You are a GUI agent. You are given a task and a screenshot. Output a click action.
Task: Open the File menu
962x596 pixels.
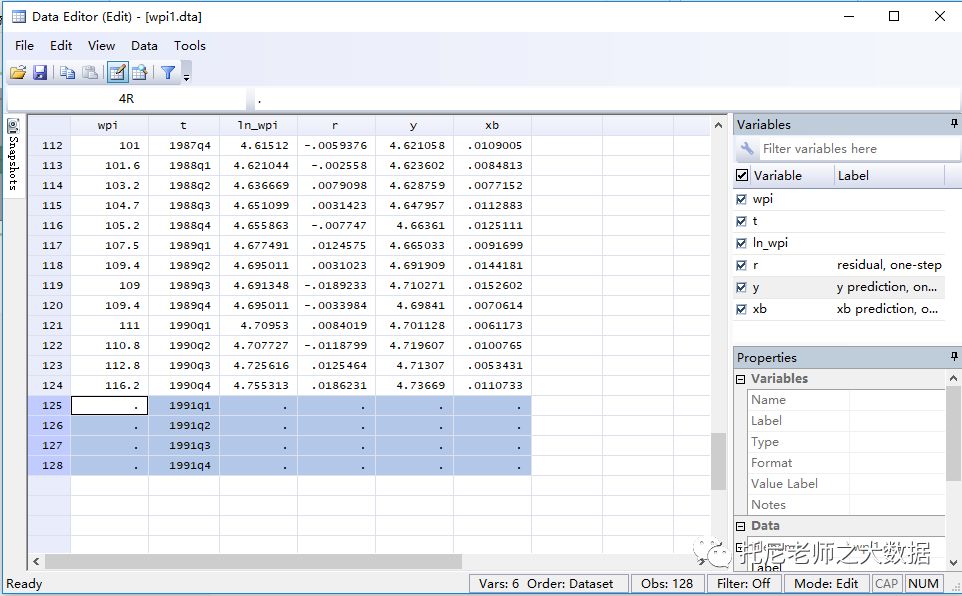click(x=25, y=45)
